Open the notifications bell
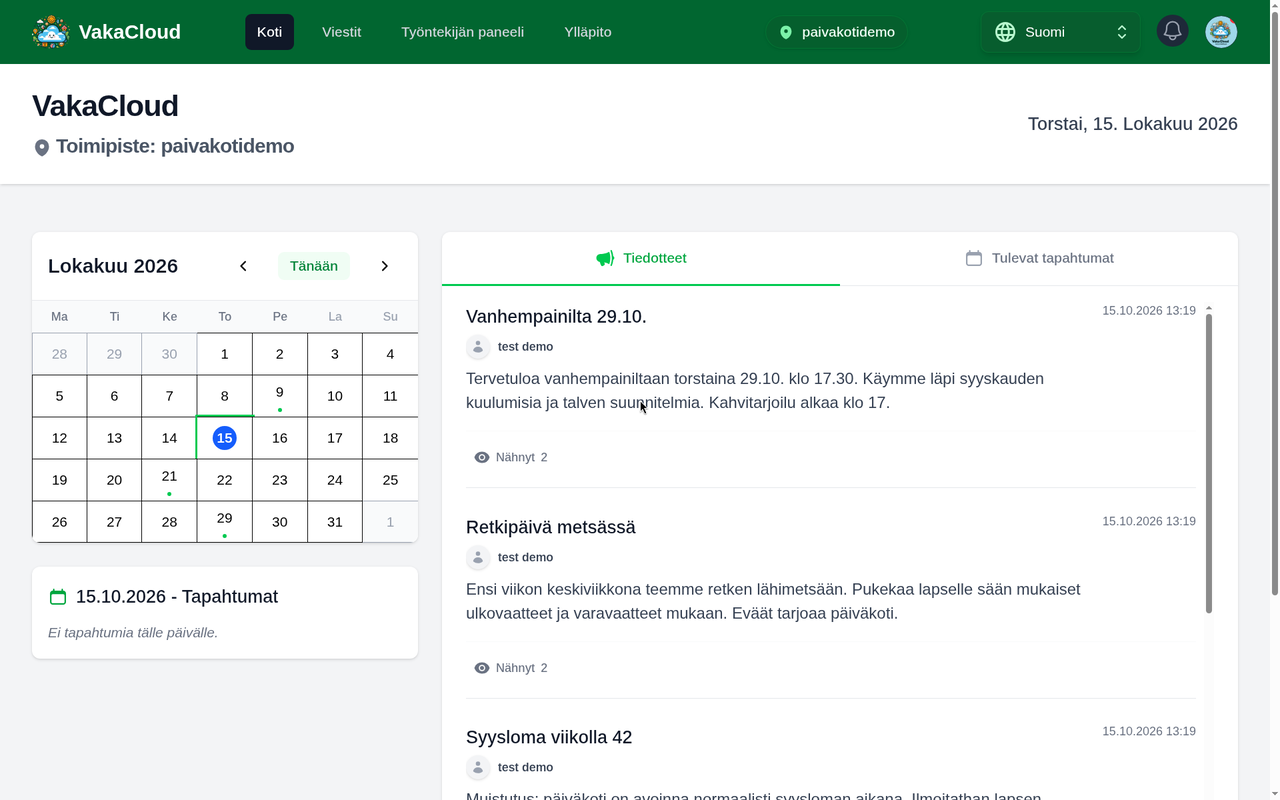 point(1173,32)
